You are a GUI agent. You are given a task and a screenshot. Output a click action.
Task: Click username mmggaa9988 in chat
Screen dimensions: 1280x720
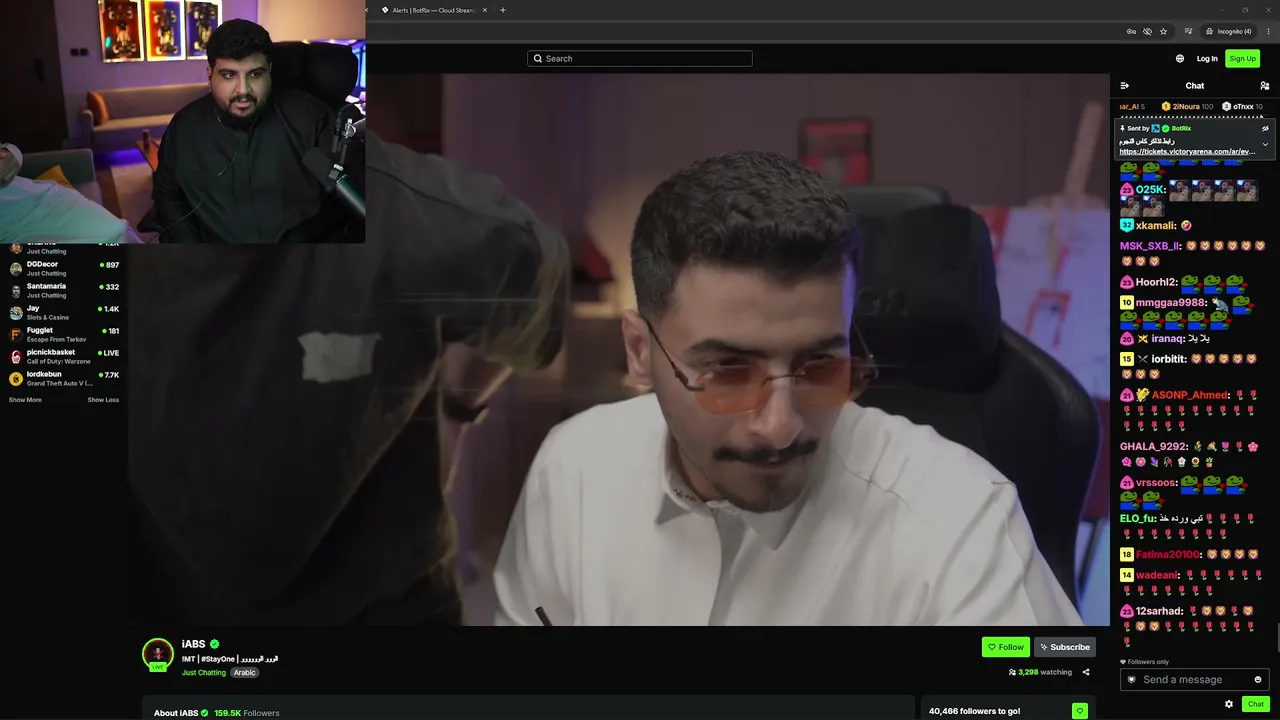(1171, 303)
